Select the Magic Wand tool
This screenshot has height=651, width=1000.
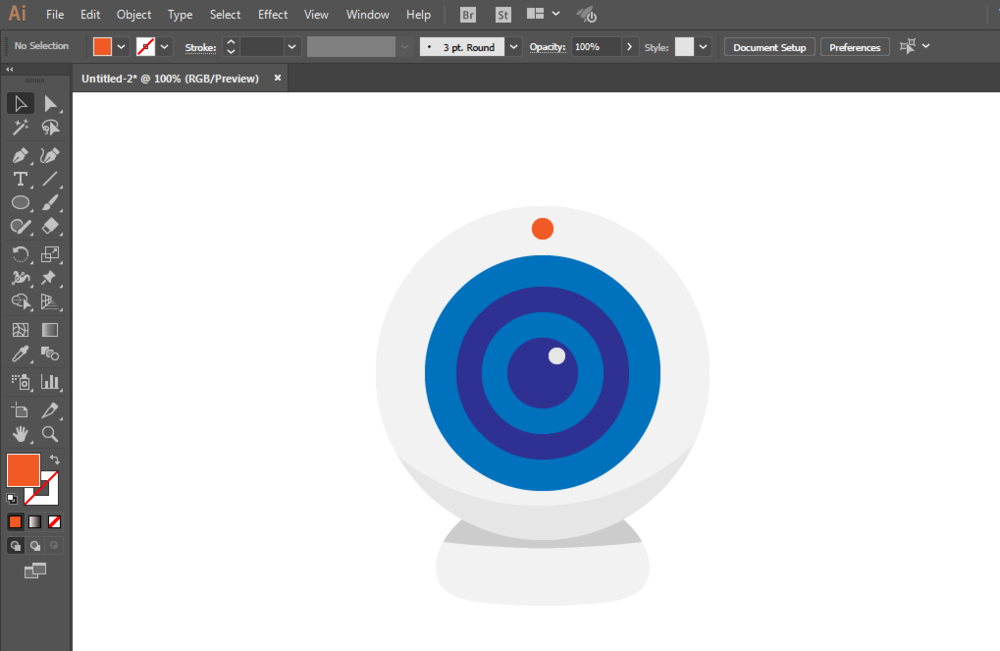(20, 128)
